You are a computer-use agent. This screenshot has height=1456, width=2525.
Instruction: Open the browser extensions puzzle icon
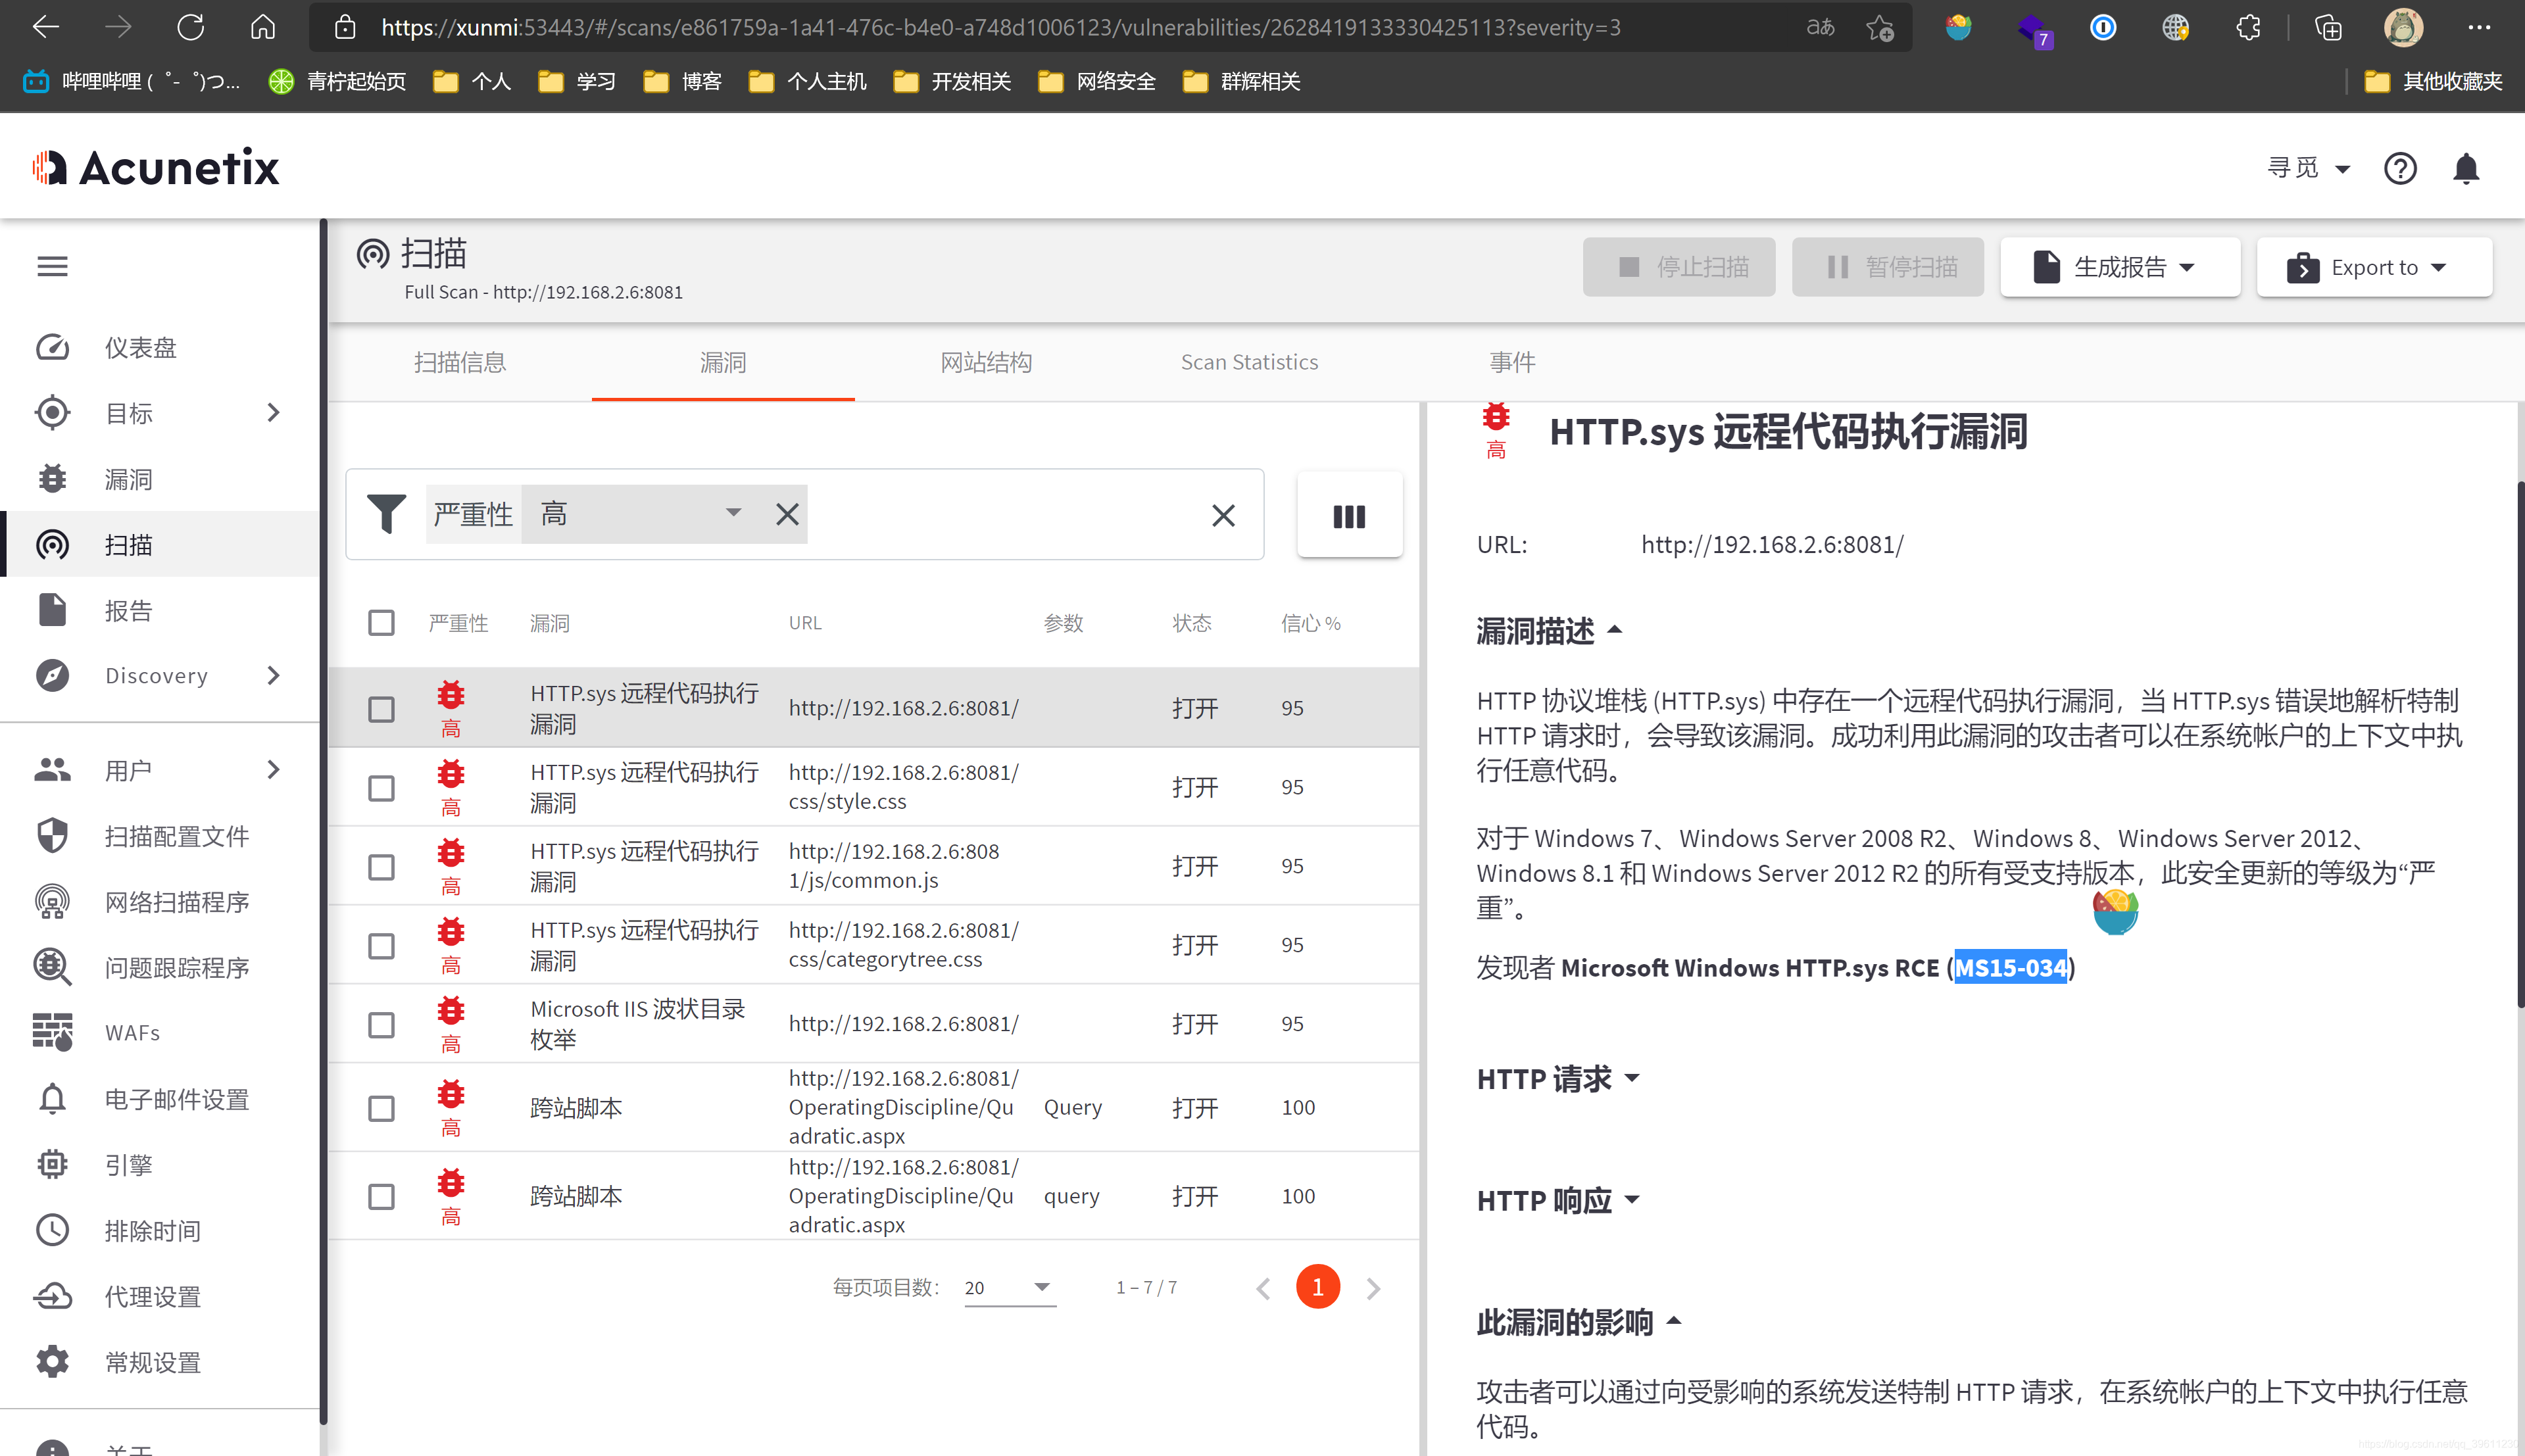[x=2248, y=28]
